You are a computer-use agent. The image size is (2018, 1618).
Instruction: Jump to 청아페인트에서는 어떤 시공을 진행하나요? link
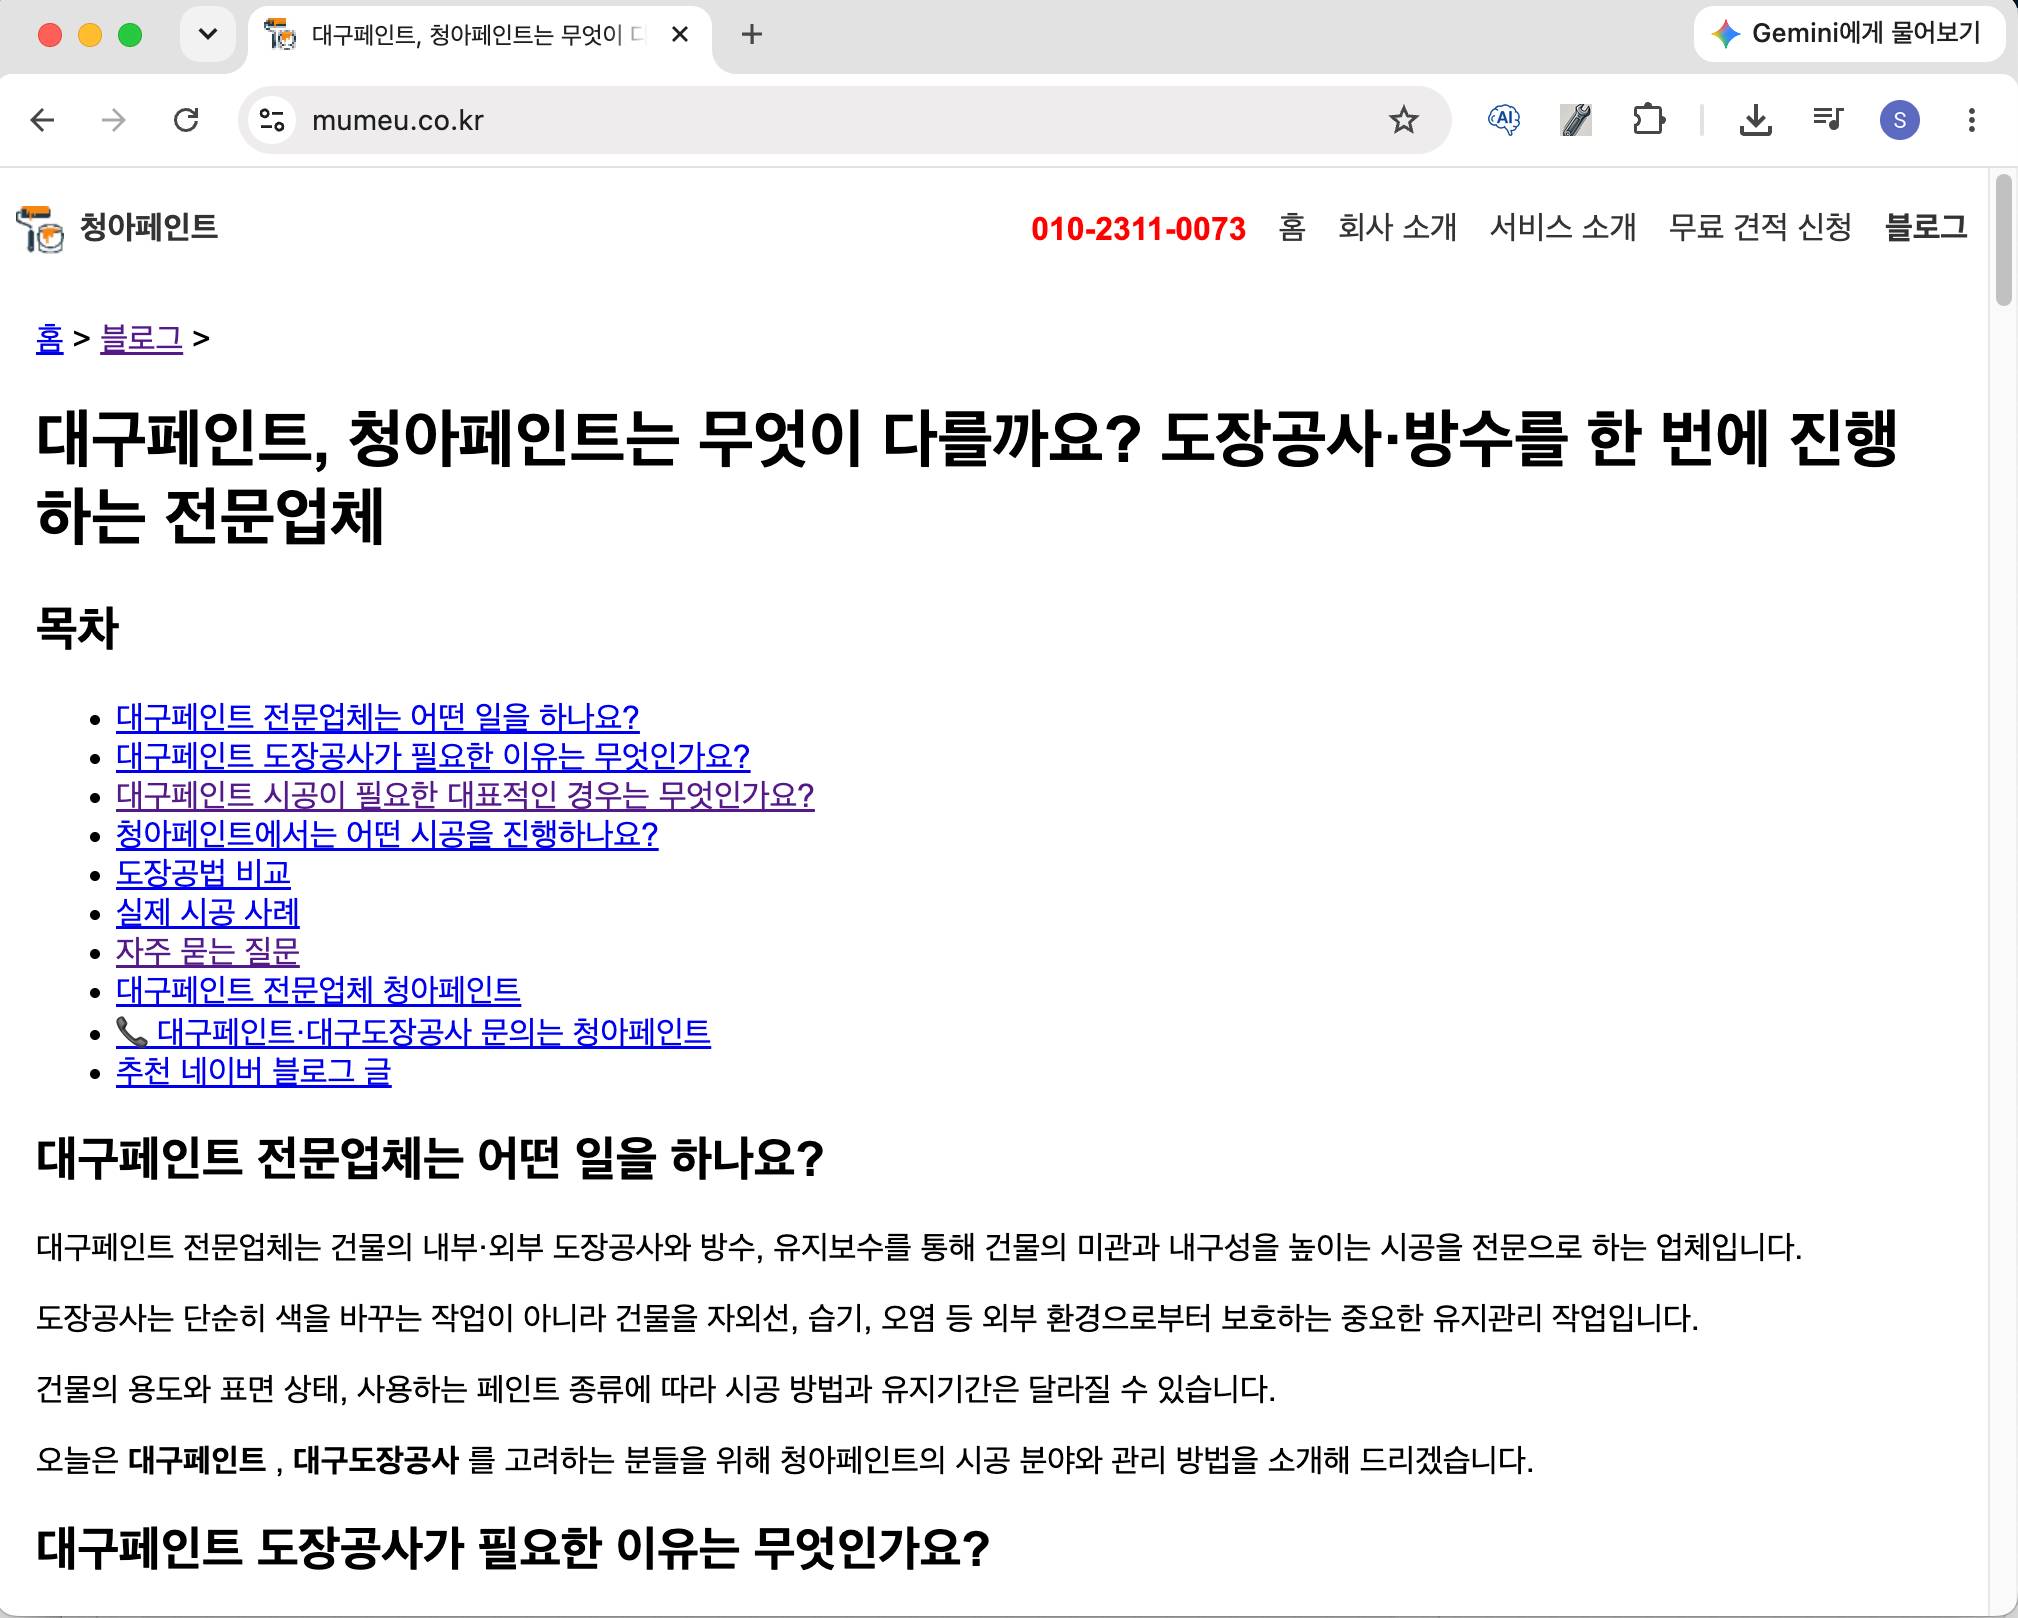pyautogui.click(x=387, y=834)
